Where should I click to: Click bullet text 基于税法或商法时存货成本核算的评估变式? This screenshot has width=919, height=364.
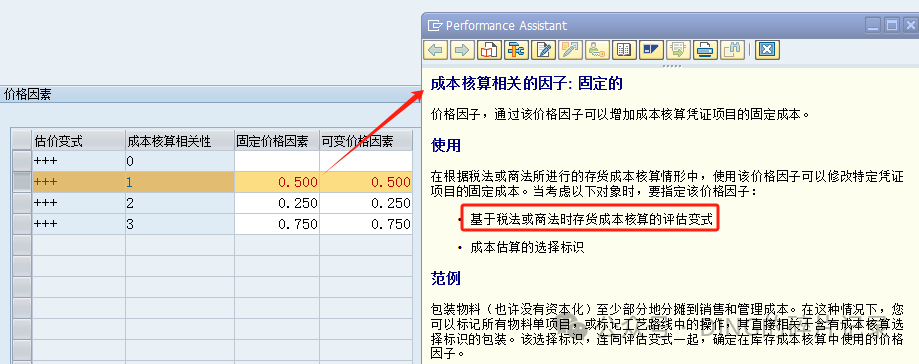[x=591, y=220]
